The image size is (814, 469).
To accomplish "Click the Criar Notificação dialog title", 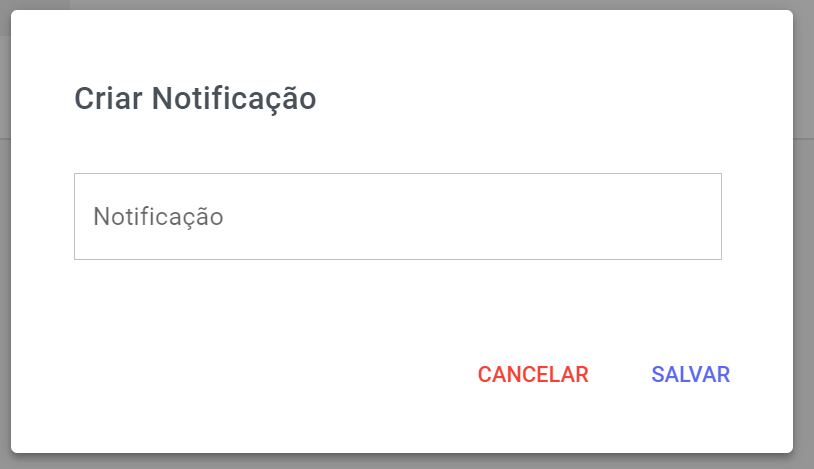I will tap(195, 99).
